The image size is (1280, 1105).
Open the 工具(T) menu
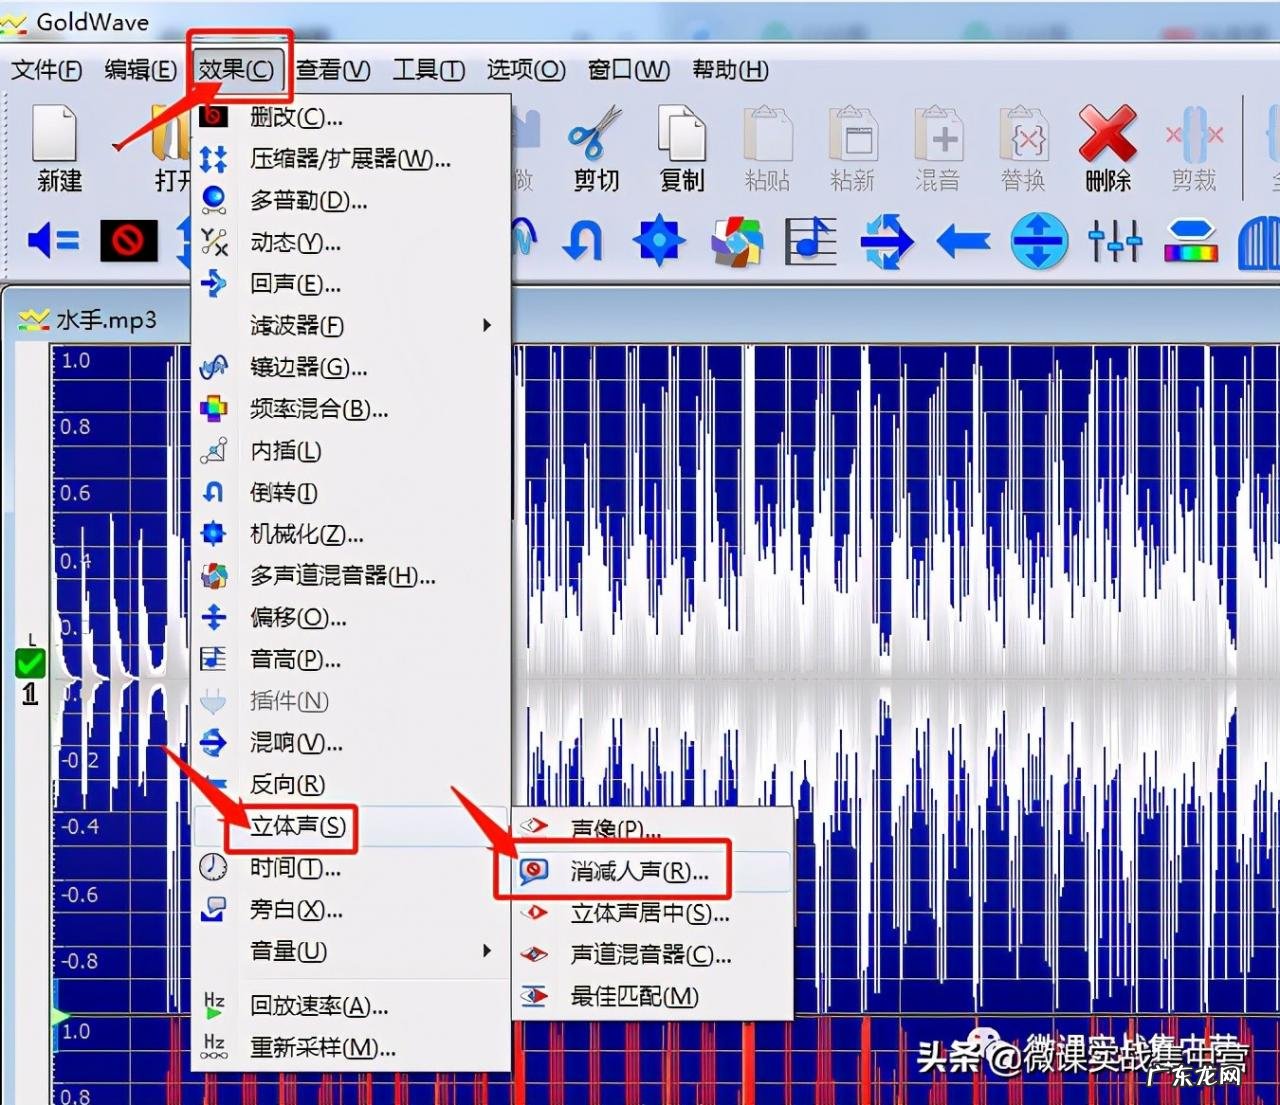coord(428,70)
